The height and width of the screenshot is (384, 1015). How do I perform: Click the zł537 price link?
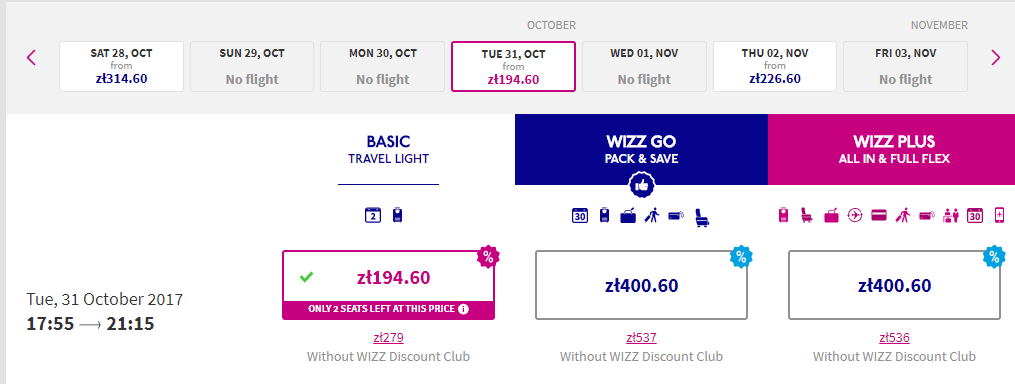point(641,337)
